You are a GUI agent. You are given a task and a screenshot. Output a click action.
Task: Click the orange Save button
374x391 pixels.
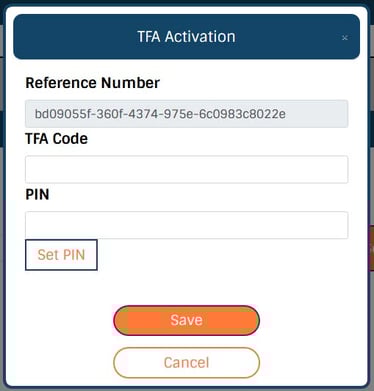tap(187, 320)
